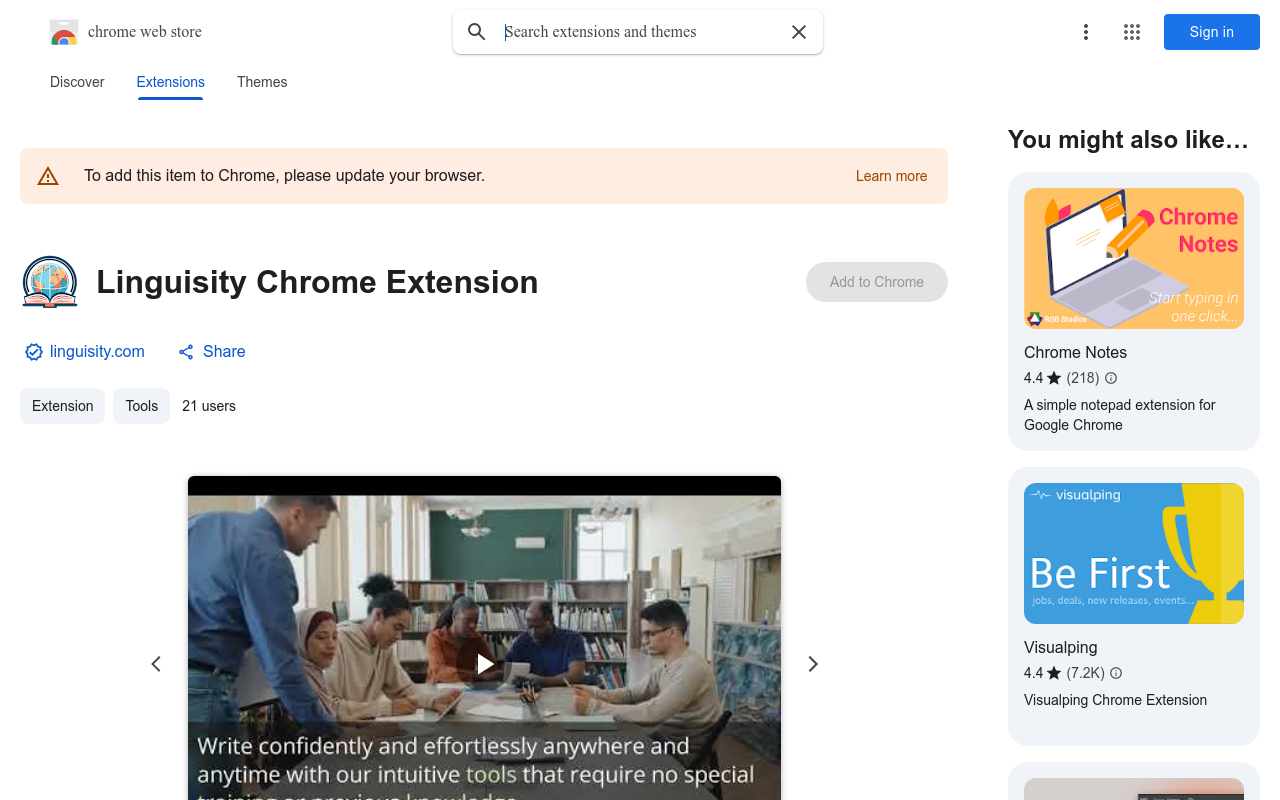Screen dimensions: 1280x800
Task: Click the update your browser warning text
Action: click(284, 176)
